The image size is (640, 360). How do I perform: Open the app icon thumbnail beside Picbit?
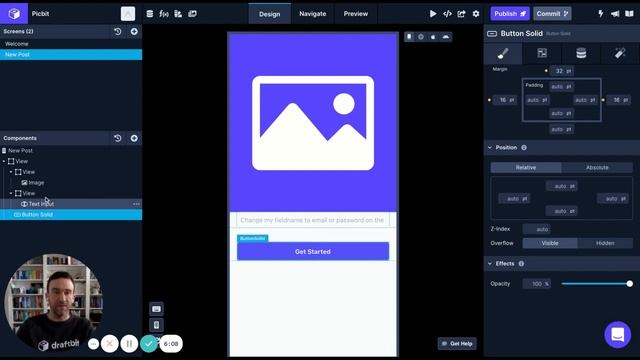tap(128, 13)
